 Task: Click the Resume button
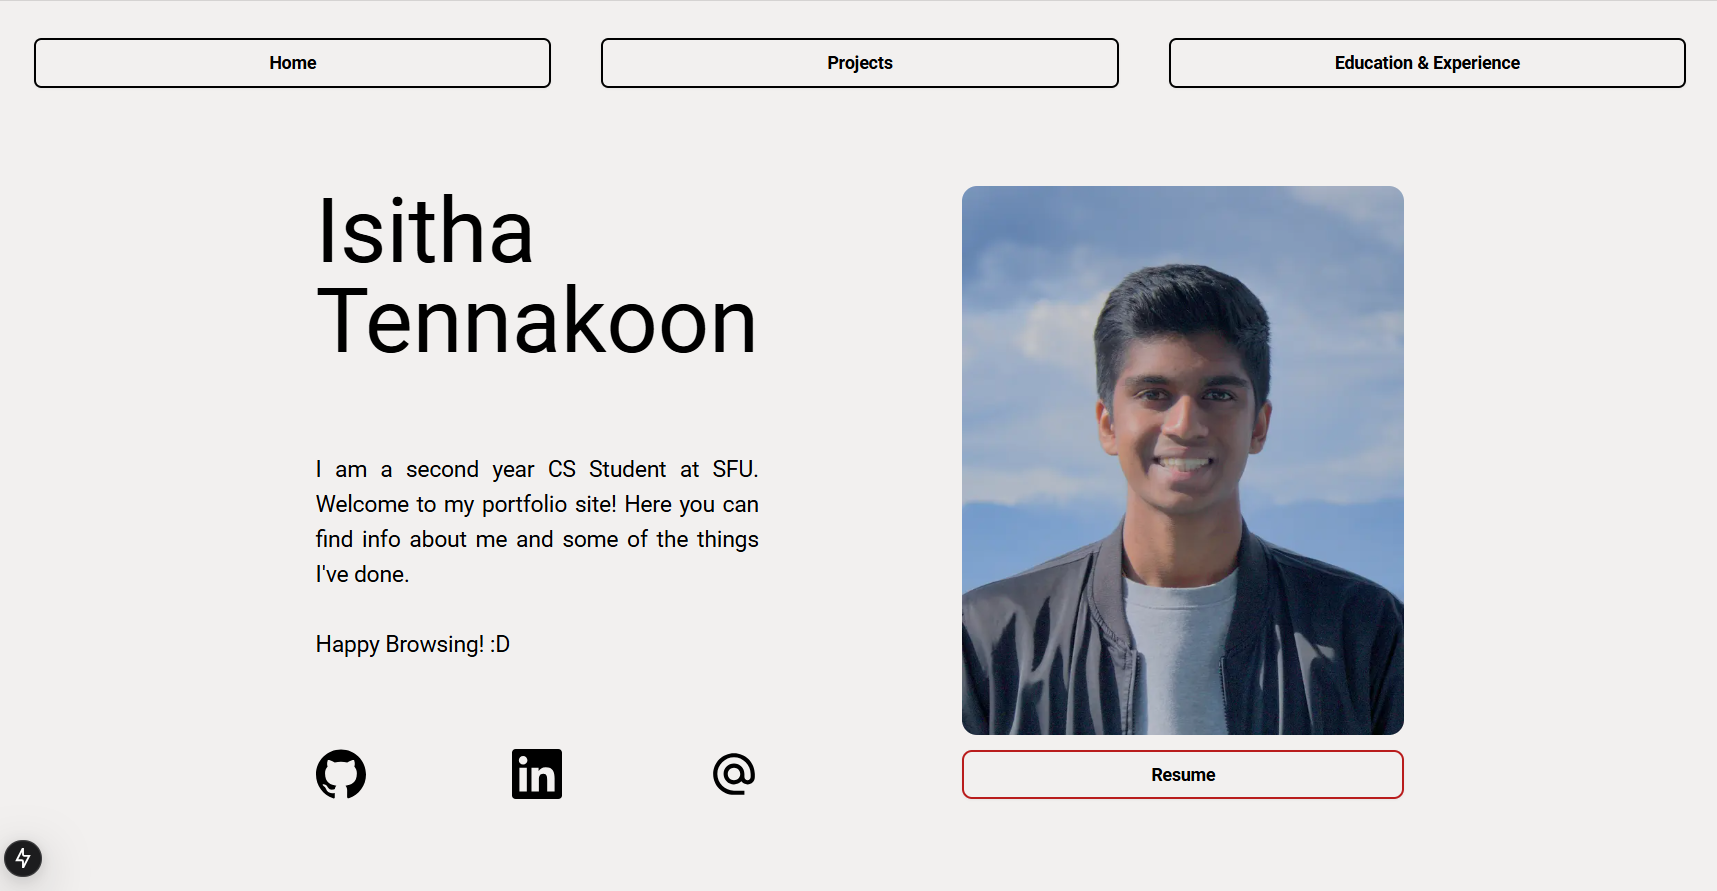point(1183,775)
